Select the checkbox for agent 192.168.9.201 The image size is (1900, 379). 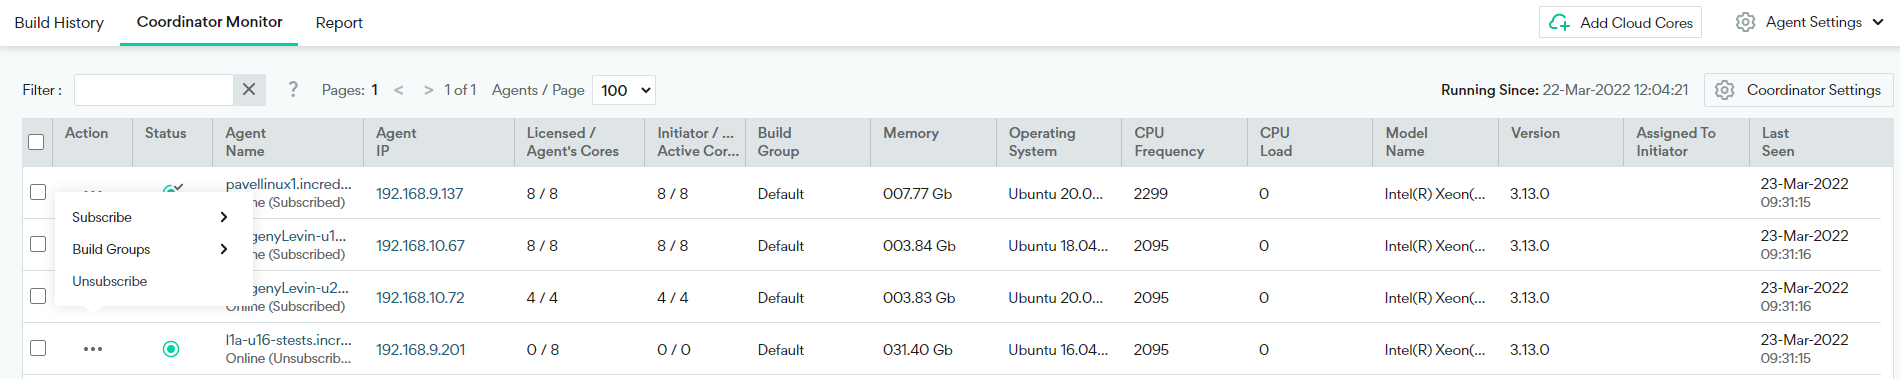[38, 348]
